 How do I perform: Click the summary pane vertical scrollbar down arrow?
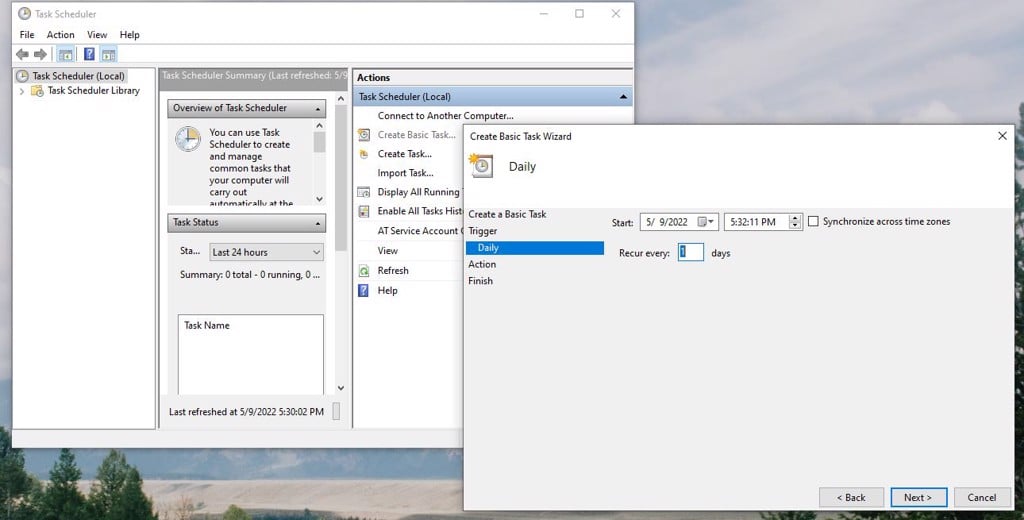(341, 388)
